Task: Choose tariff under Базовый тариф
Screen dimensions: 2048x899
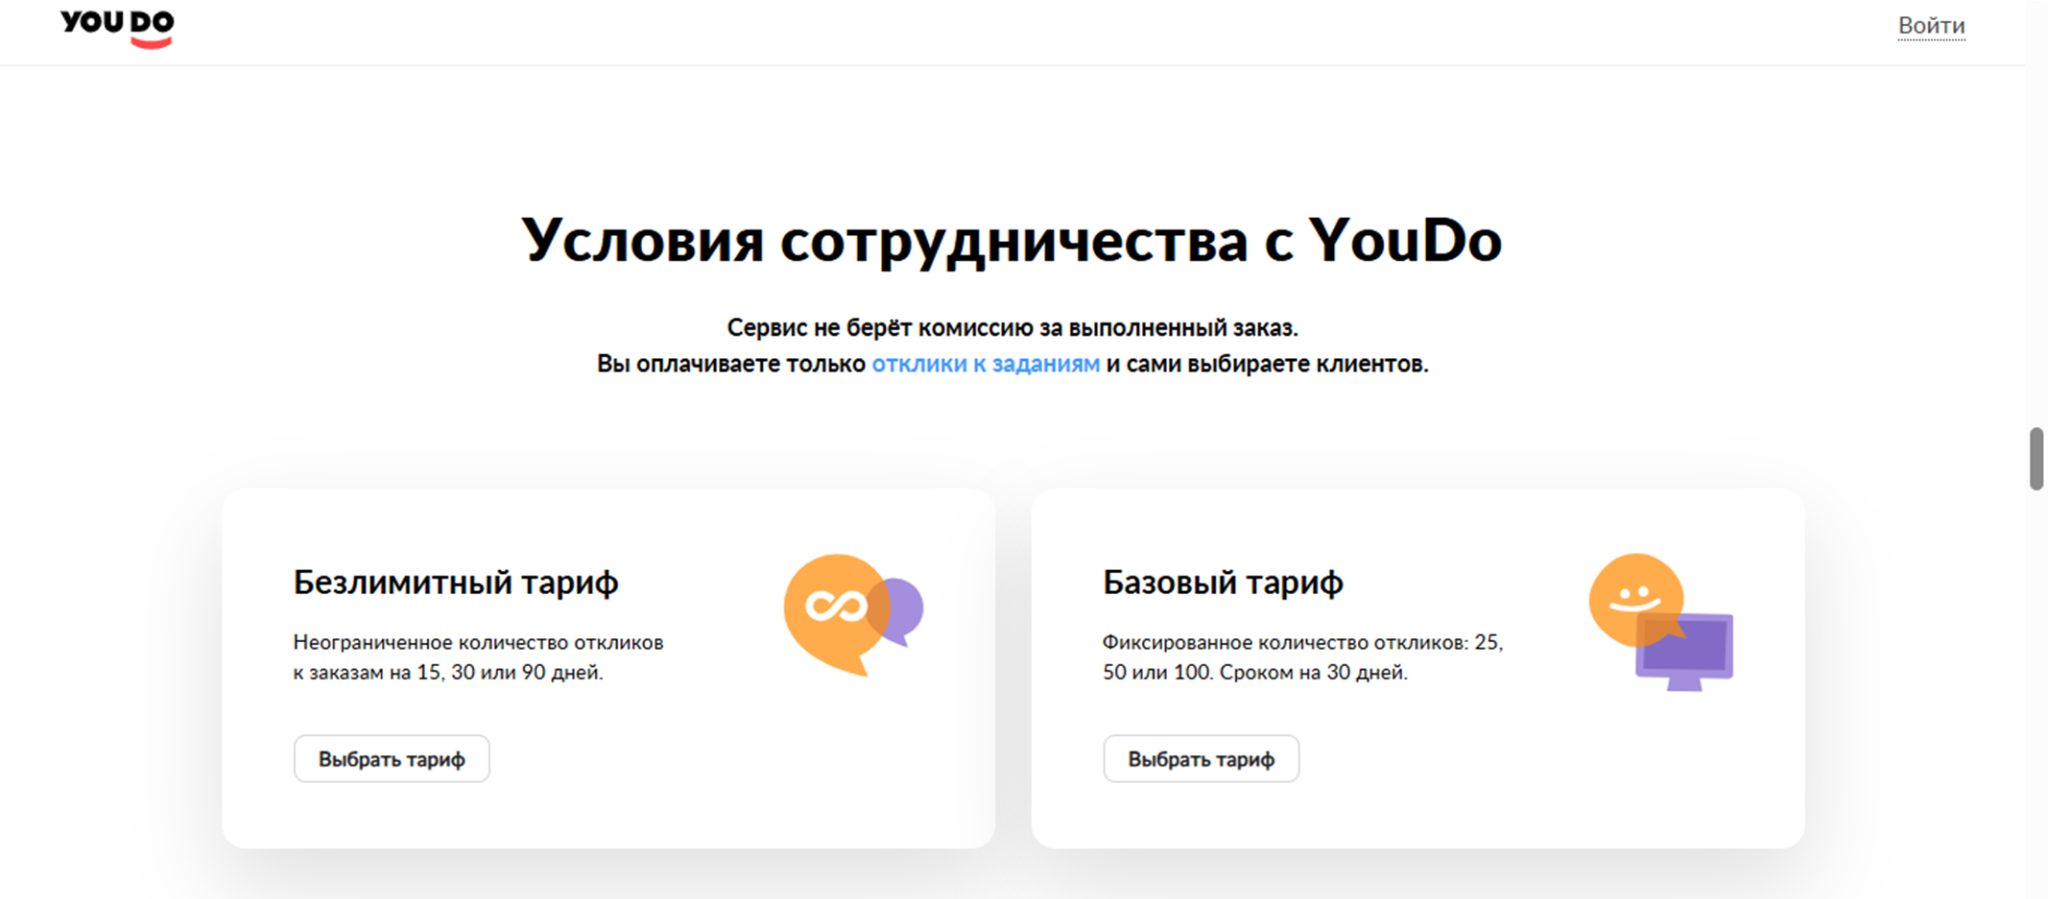Action: pos(1201,759)
